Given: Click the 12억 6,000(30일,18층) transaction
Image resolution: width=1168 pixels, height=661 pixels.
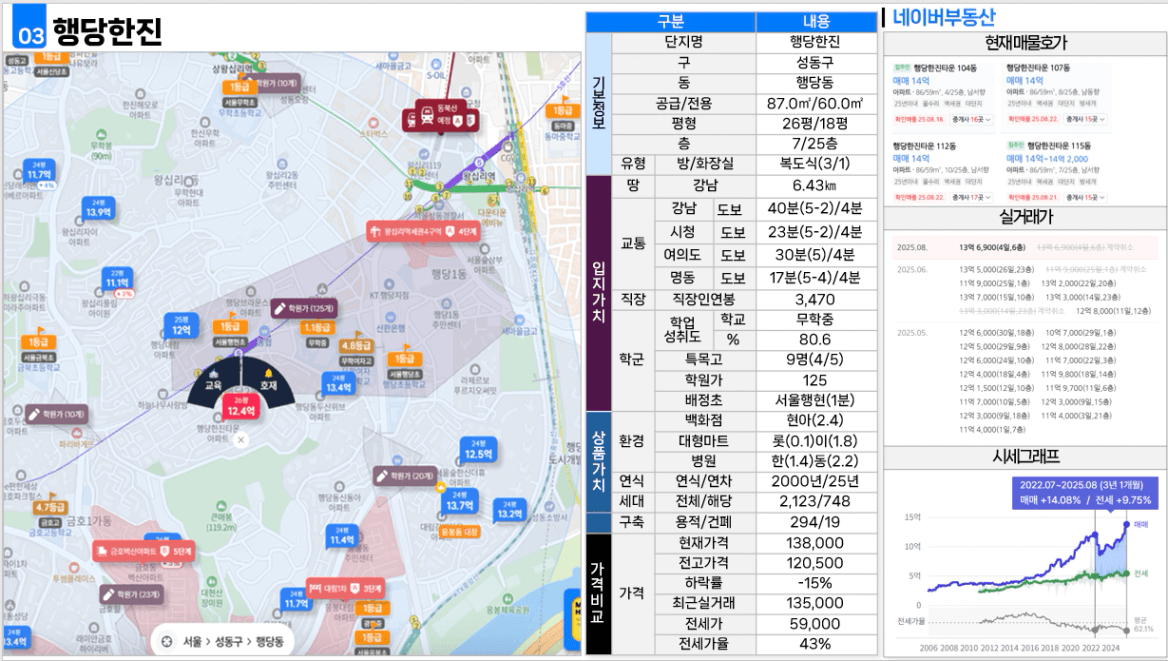Looking at the screenshot, I should pyautogui.click(x=996, y=333).
